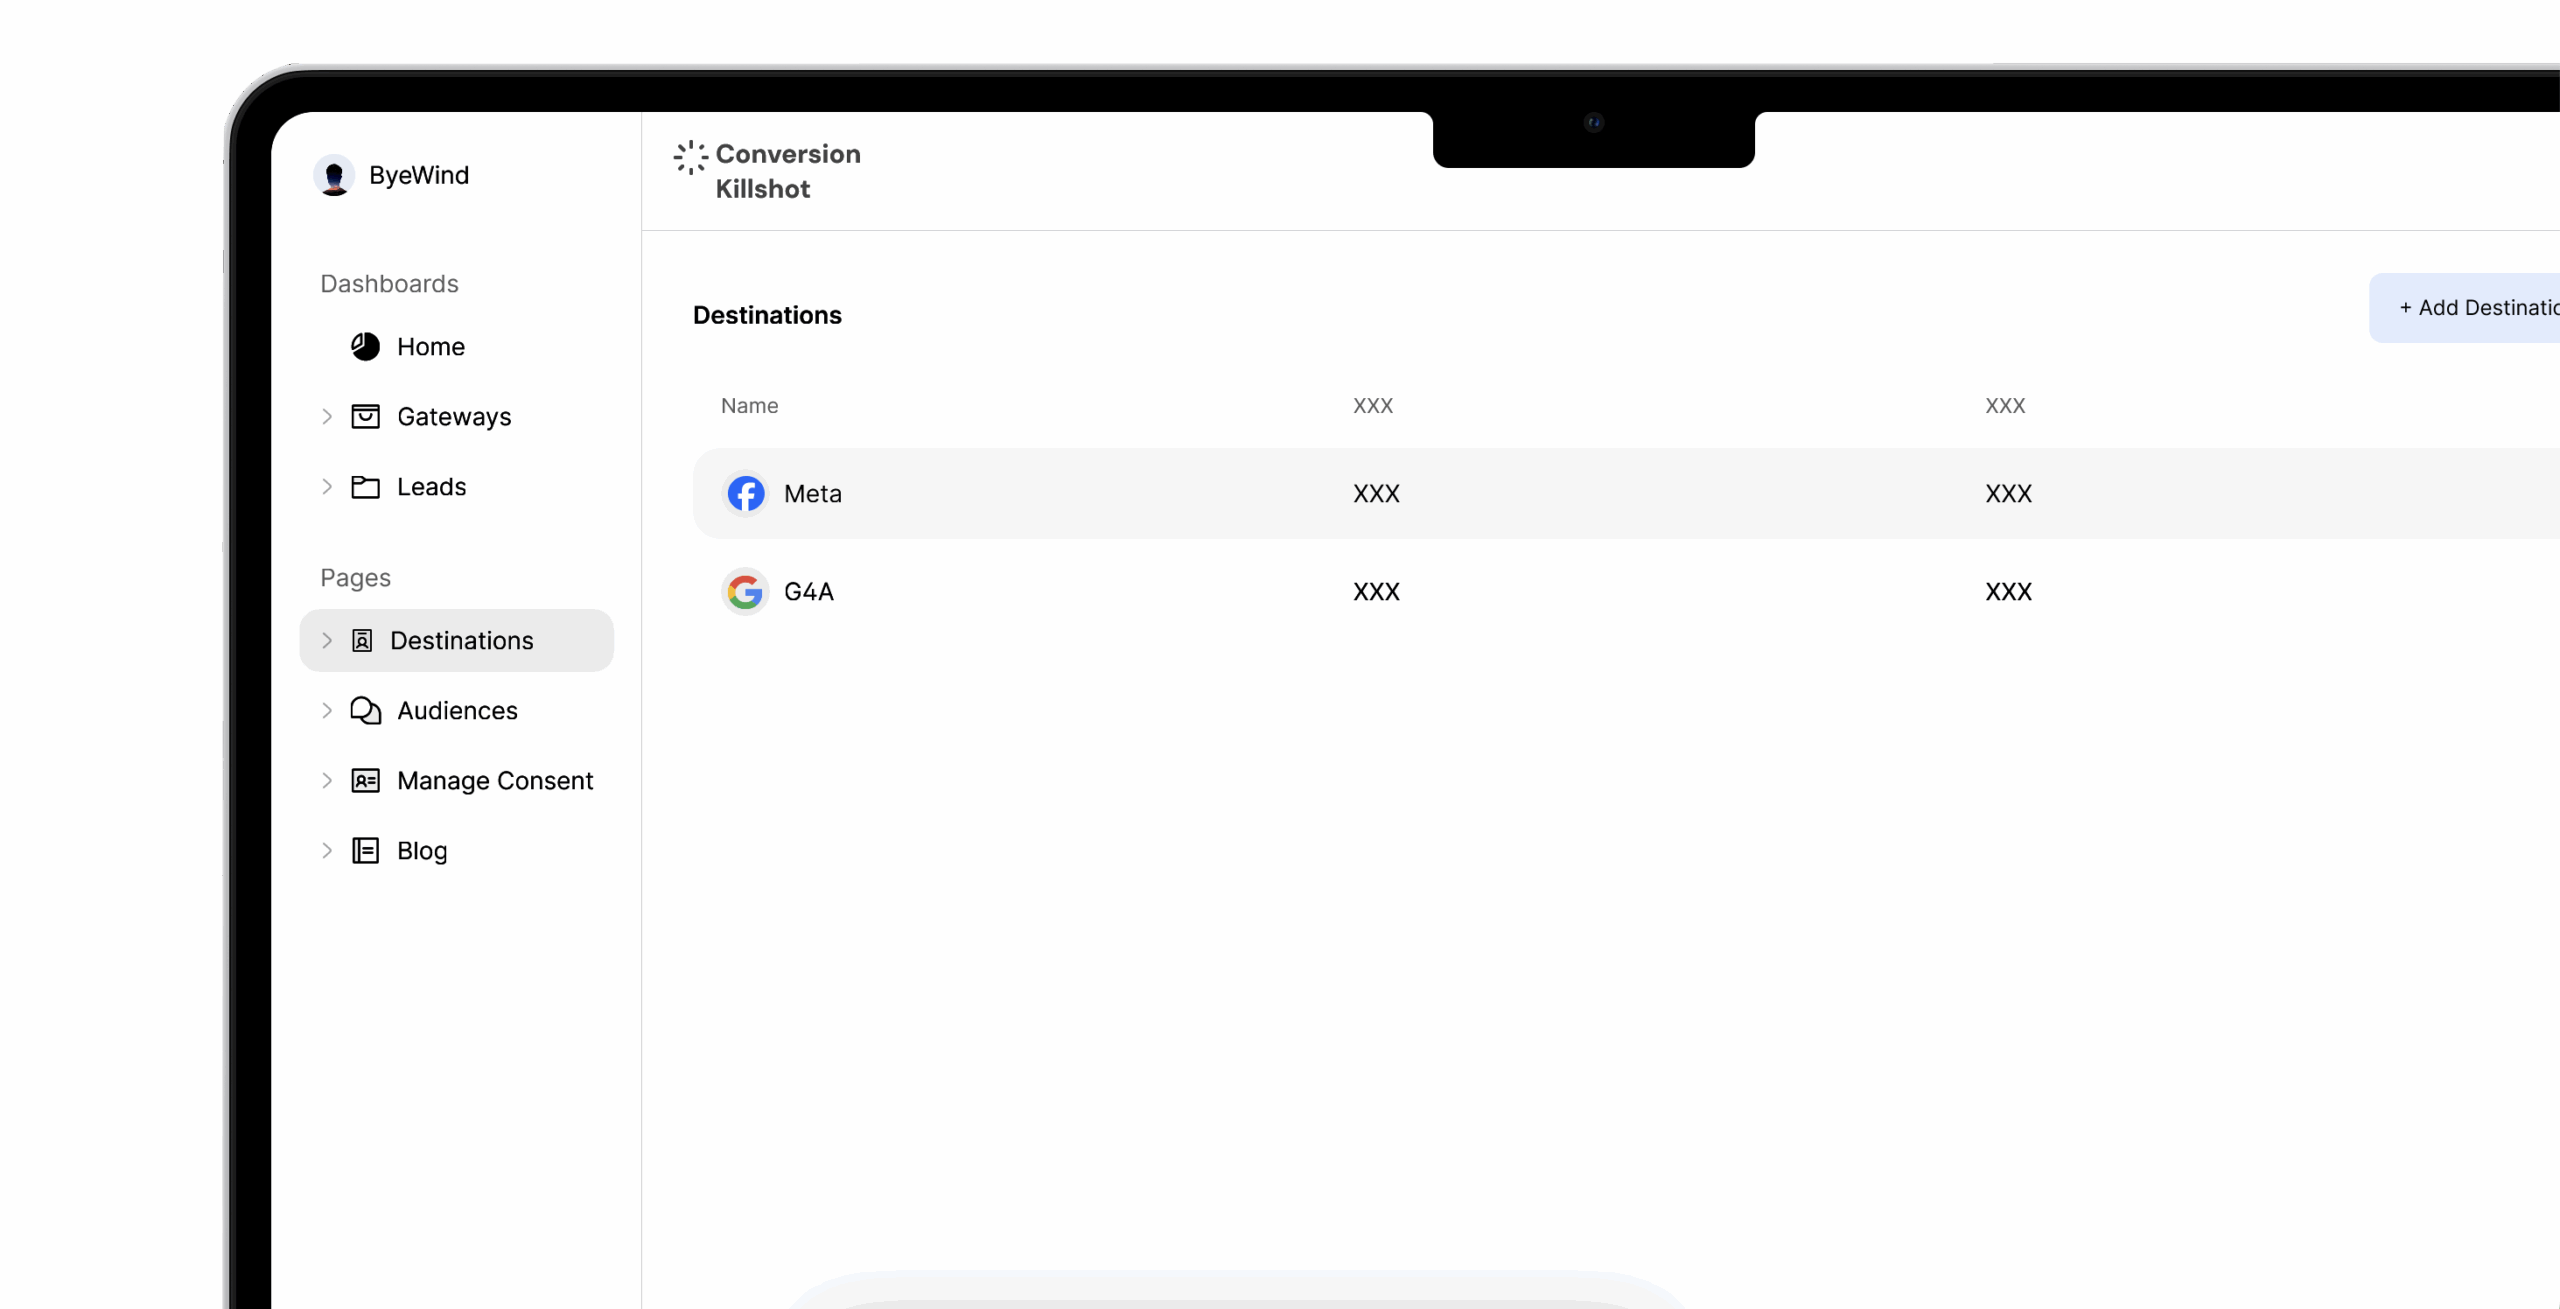Click the Meta Facebook logo icon

coord(745,493)
